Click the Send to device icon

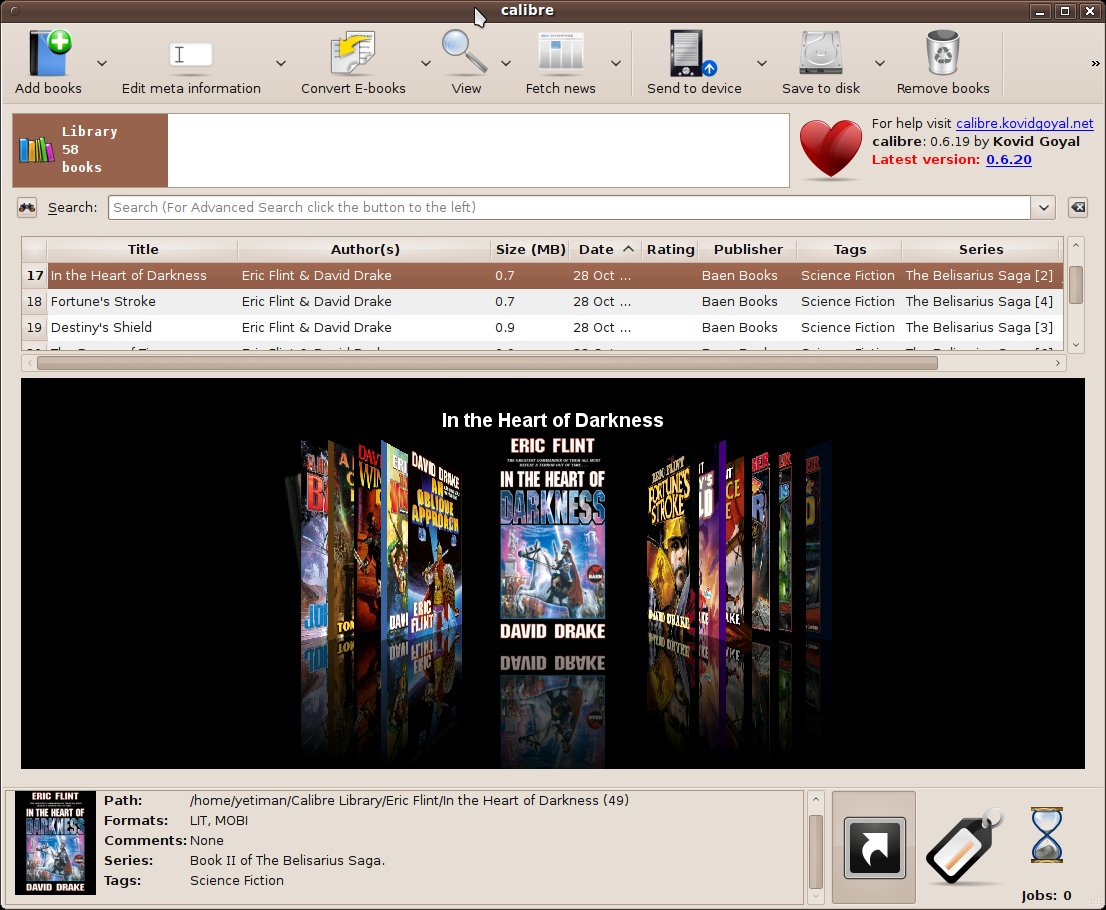point(694,54)
